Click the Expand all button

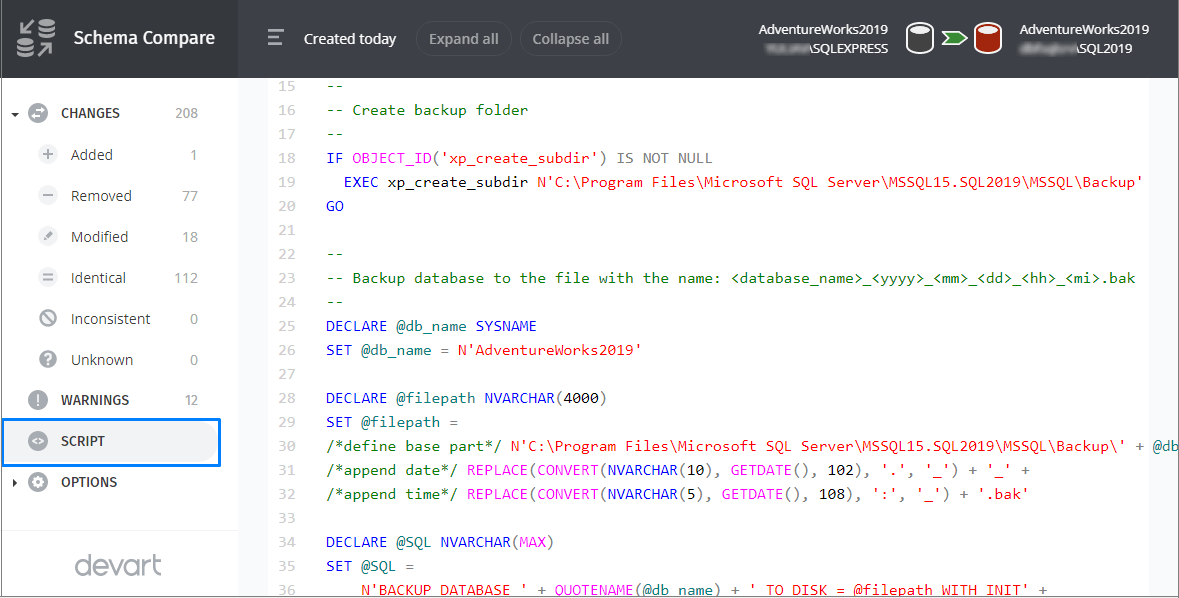pyautogui.click(x=463, y=38)
